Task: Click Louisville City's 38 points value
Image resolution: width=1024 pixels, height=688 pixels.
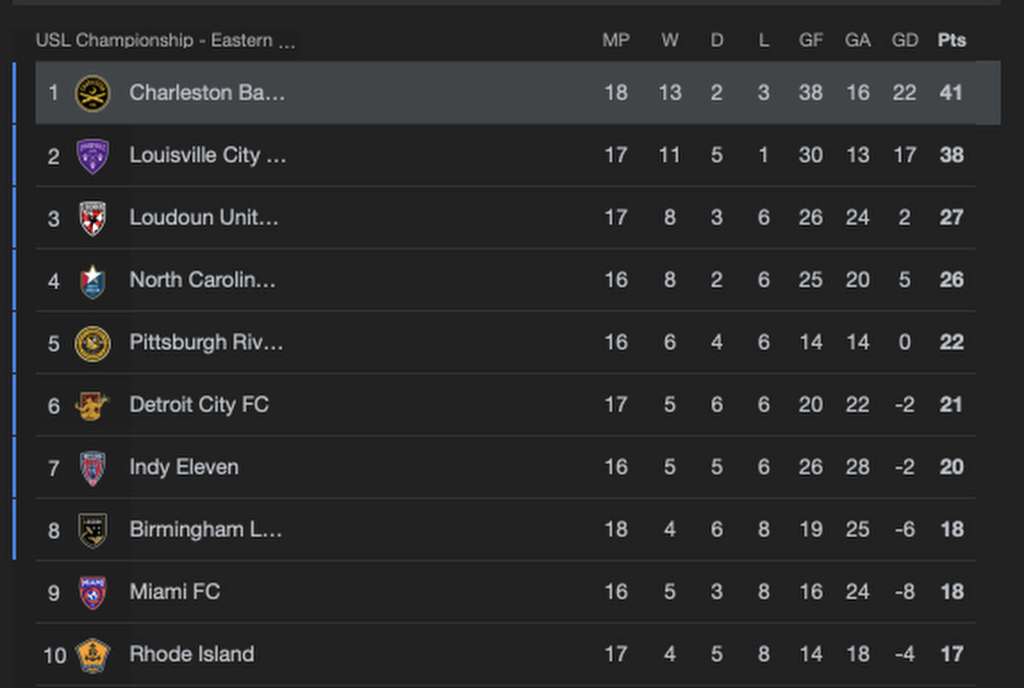Action: tap(952, 156)
